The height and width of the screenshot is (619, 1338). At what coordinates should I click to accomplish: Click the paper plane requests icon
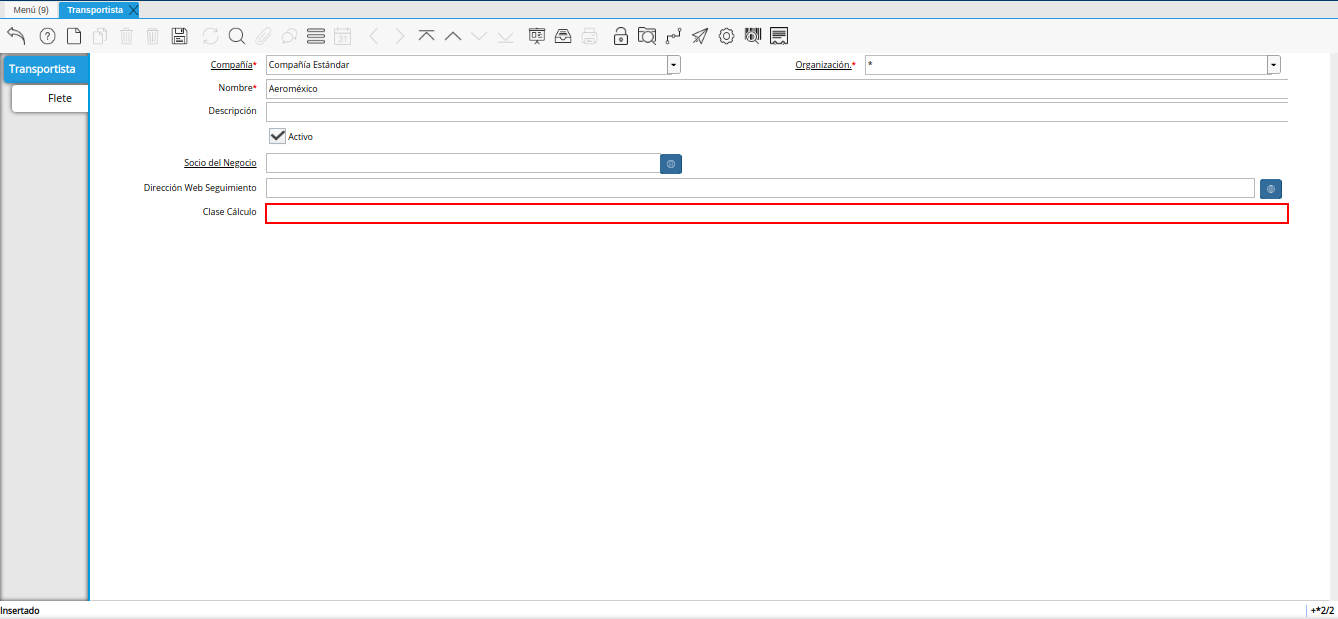tap(700, 36)
